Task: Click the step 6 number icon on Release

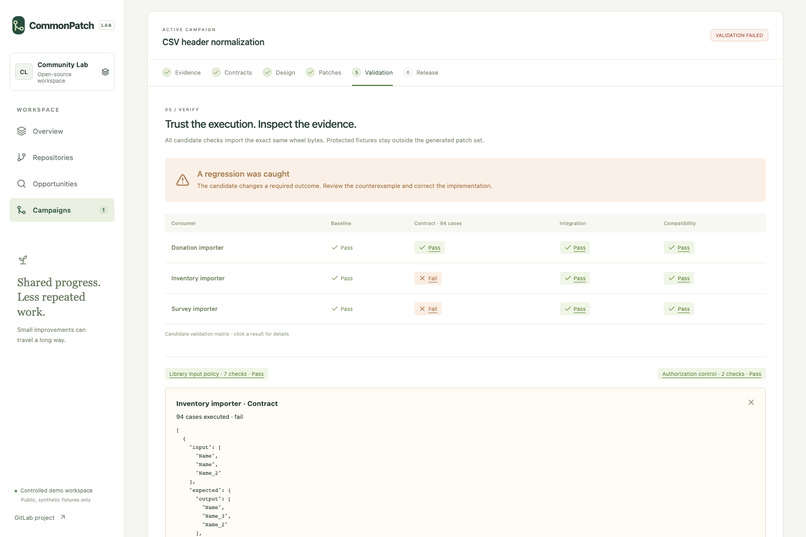Action: pyautogui.click(x=408, y=72)
